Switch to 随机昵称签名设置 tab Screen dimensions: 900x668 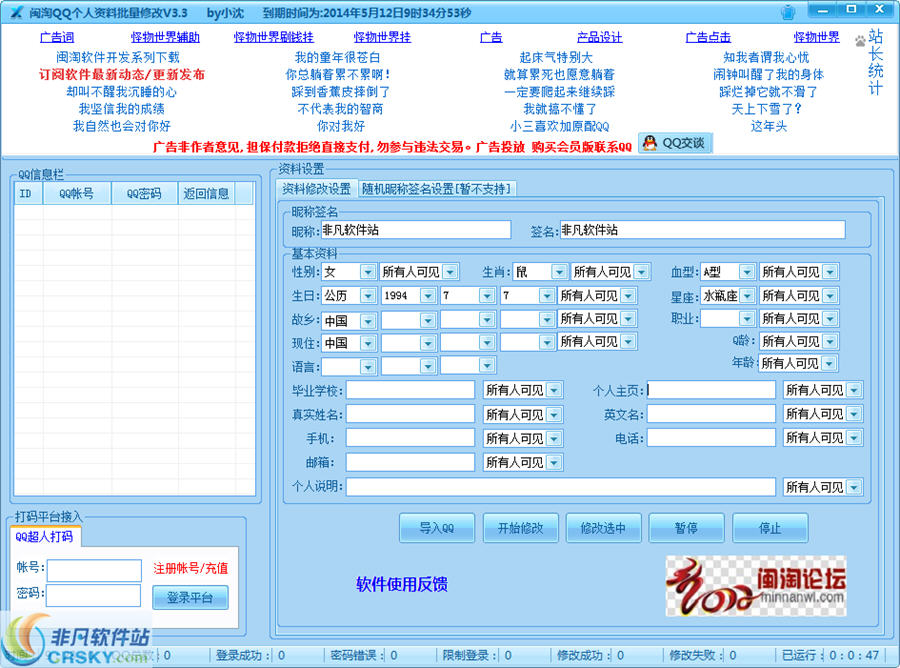click(x=436, y=189)
